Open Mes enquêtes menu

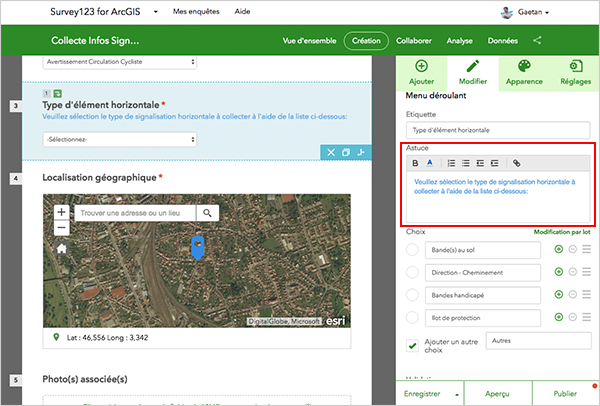click(x=196, y=11)
